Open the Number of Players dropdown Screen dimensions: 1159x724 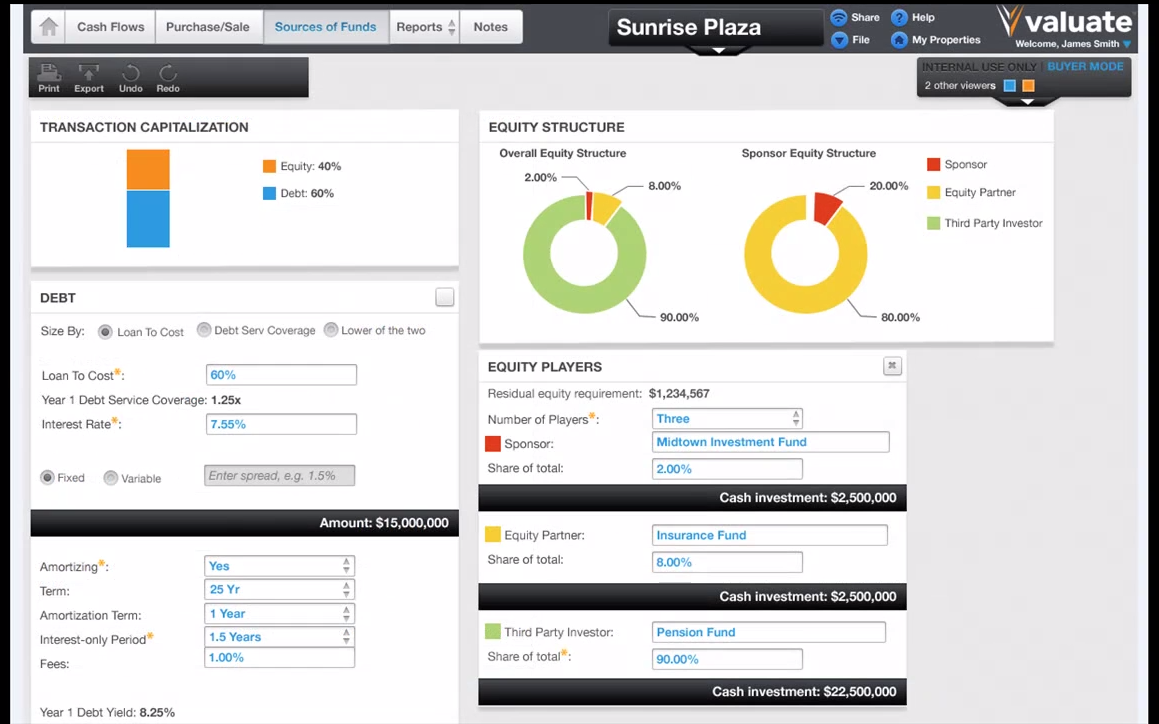pyautogui.click(x=727, y=419)
